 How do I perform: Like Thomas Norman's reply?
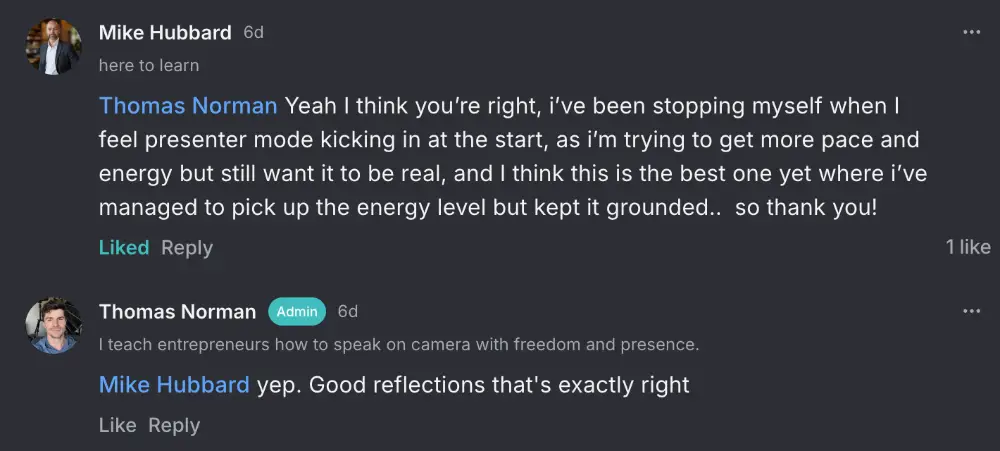click(x=117, y=425)
